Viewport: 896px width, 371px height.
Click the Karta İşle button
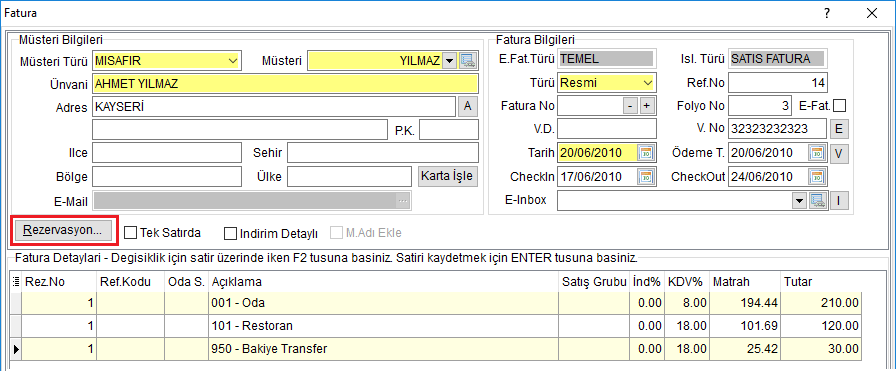click(448, 176)
